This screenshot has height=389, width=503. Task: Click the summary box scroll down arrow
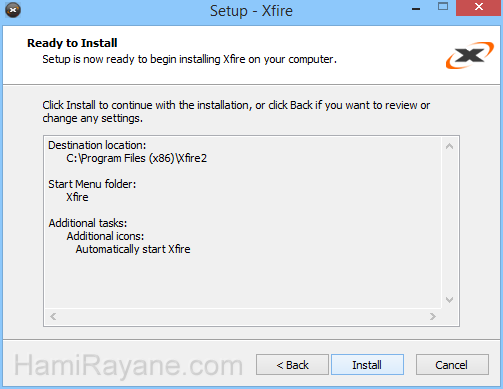[449, 300]
